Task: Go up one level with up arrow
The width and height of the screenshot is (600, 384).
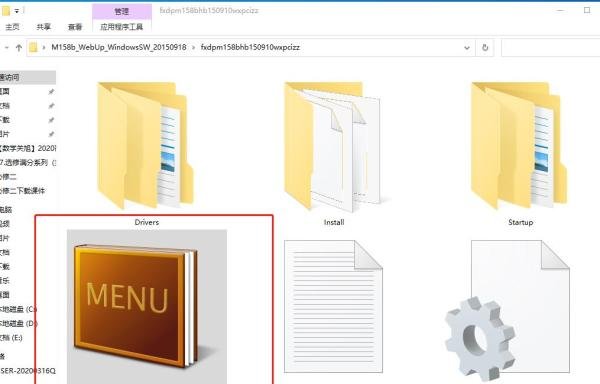Action: (19, 48)
